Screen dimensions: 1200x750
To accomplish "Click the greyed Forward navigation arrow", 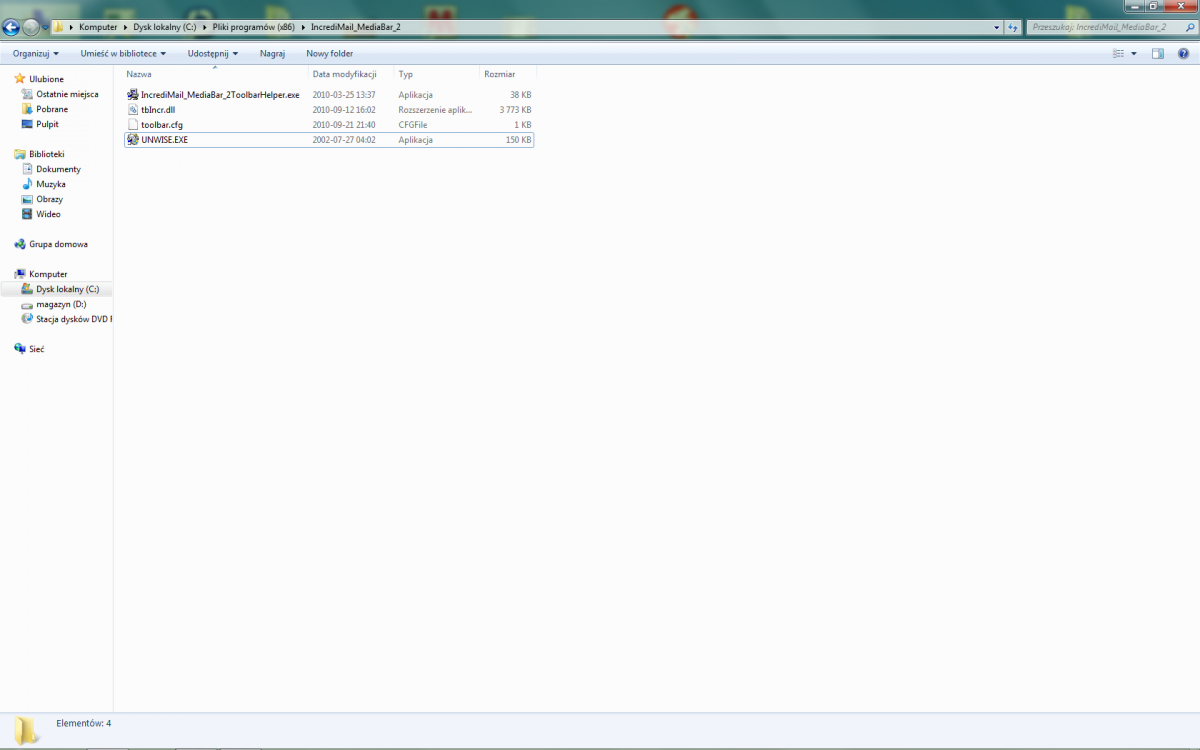I will click(x=31, y=28).
